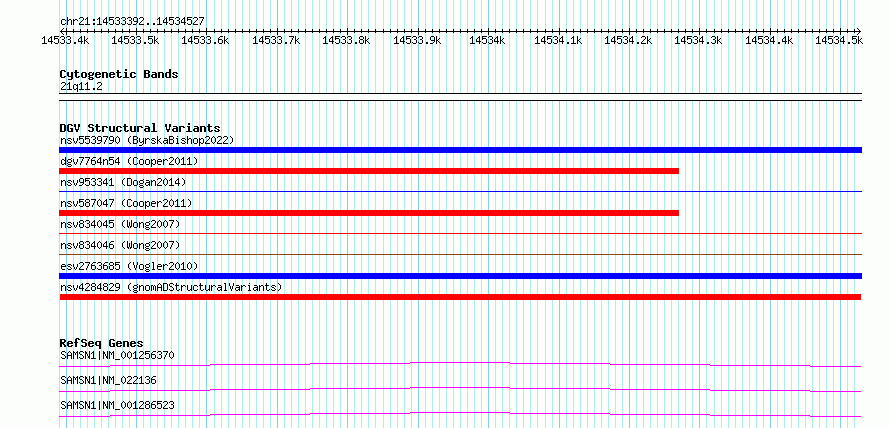The image size is (890, 428).
Task: Open variant esv2763685 (Vogler2010) label
Action: point(129,266)
